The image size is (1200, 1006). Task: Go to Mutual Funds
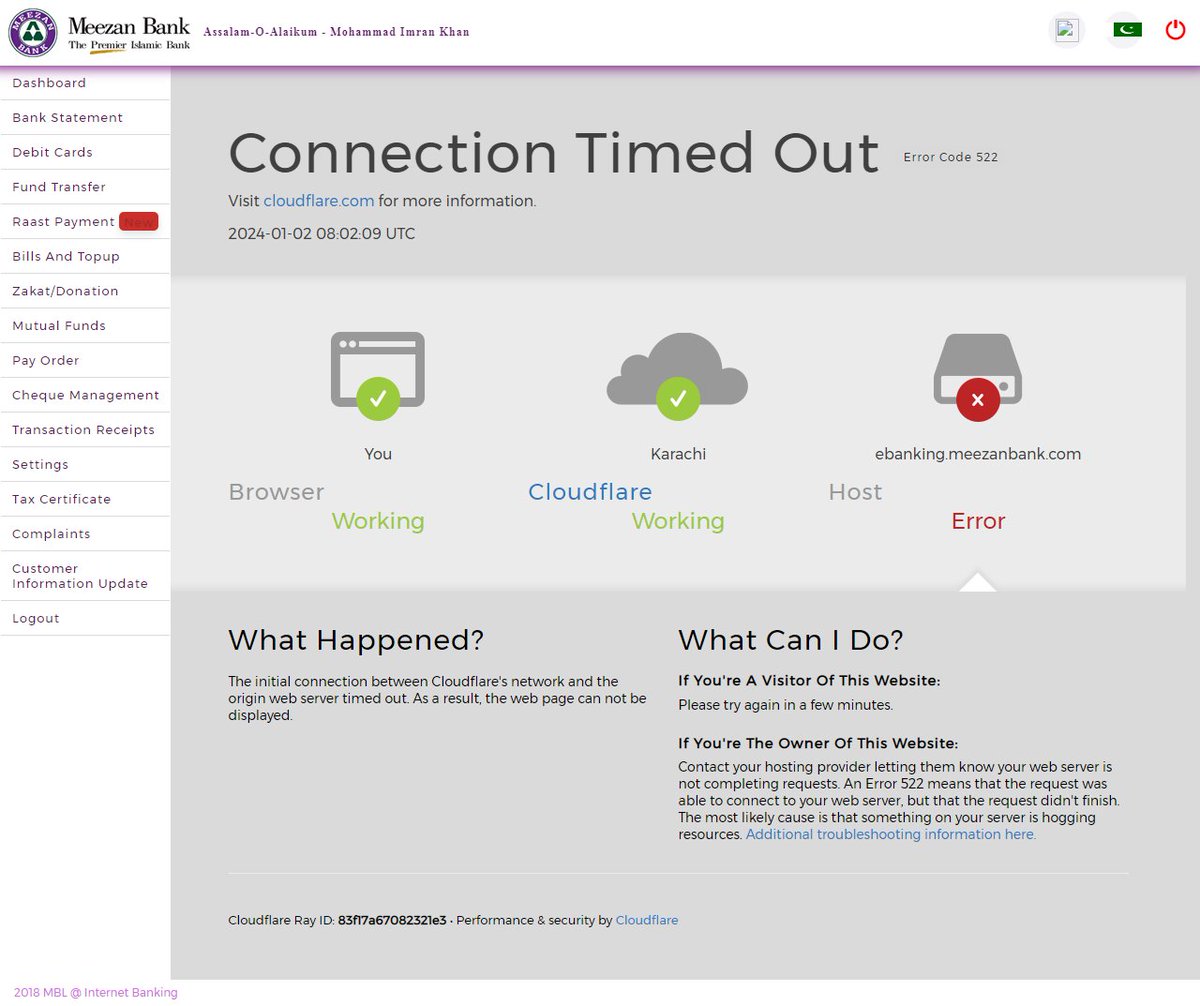[x=85, y=326]
